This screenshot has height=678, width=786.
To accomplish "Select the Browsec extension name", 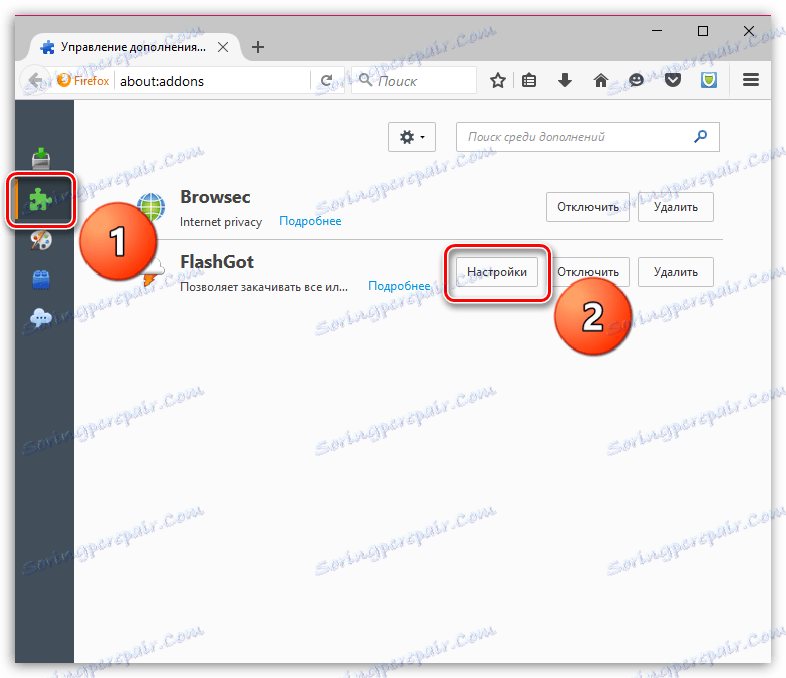I will point(215,197).
